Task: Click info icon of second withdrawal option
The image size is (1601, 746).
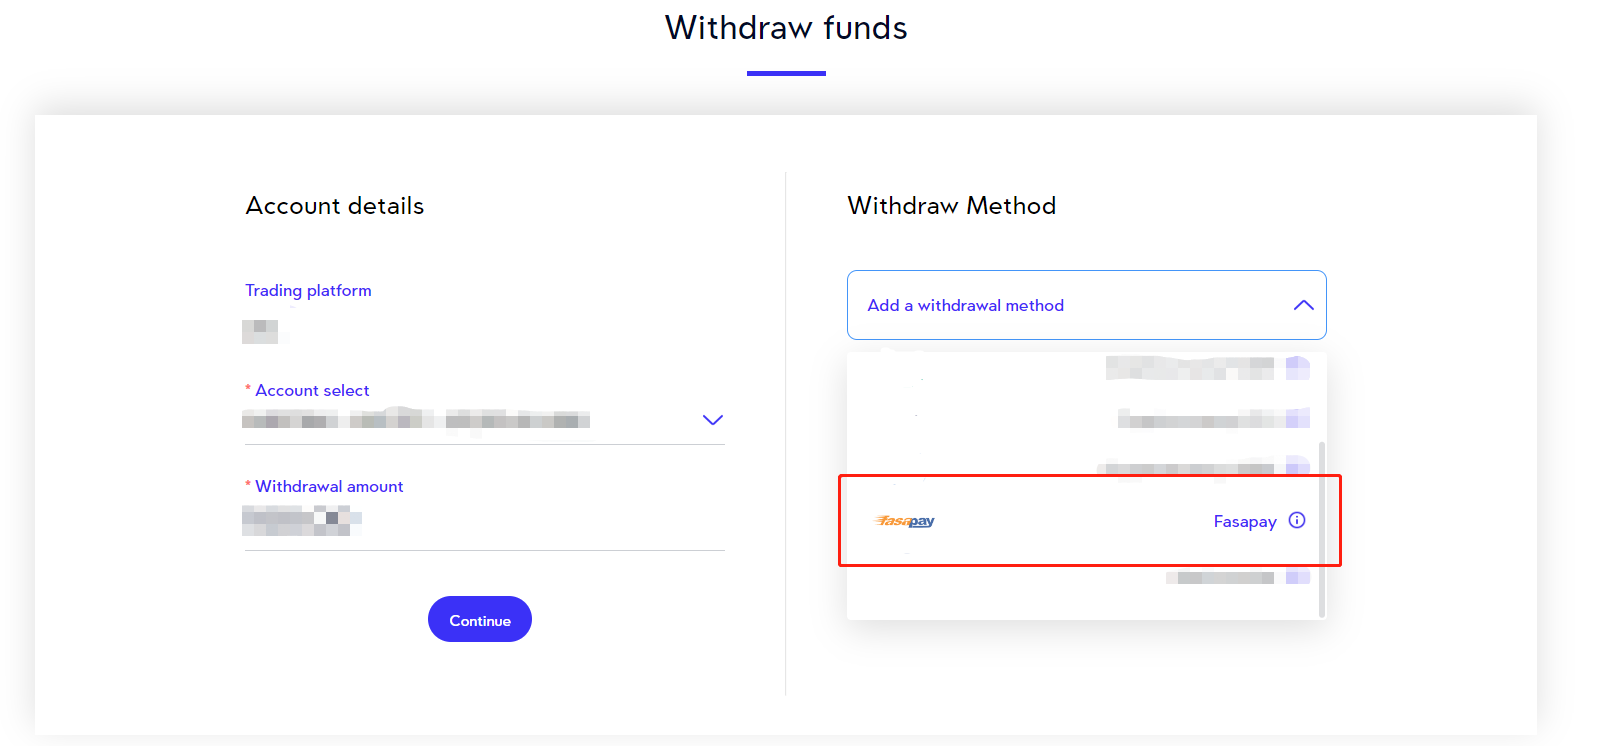Action: pyautogui.click(x=1298, y=418)
